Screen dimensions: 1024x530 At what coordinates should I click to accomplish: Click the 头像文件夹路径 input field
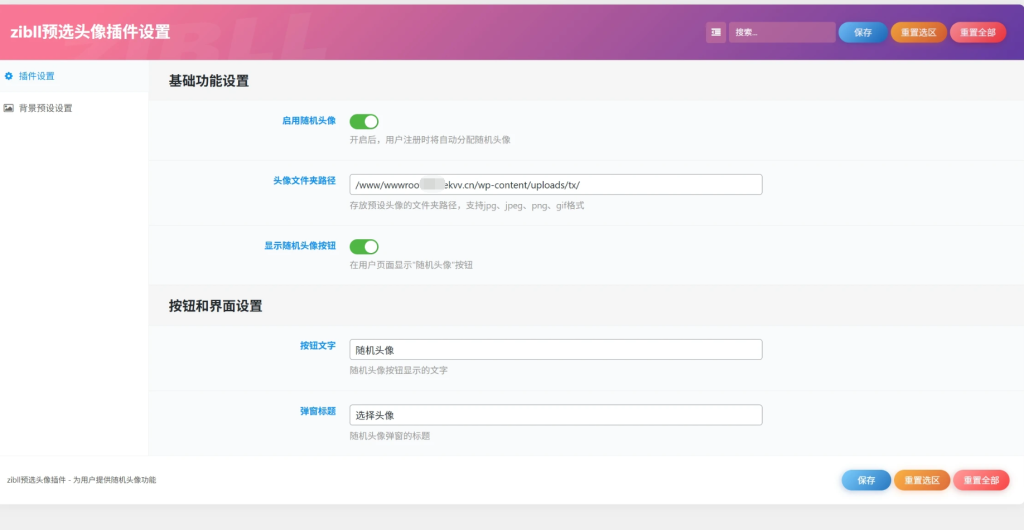[x=556, y=185]
